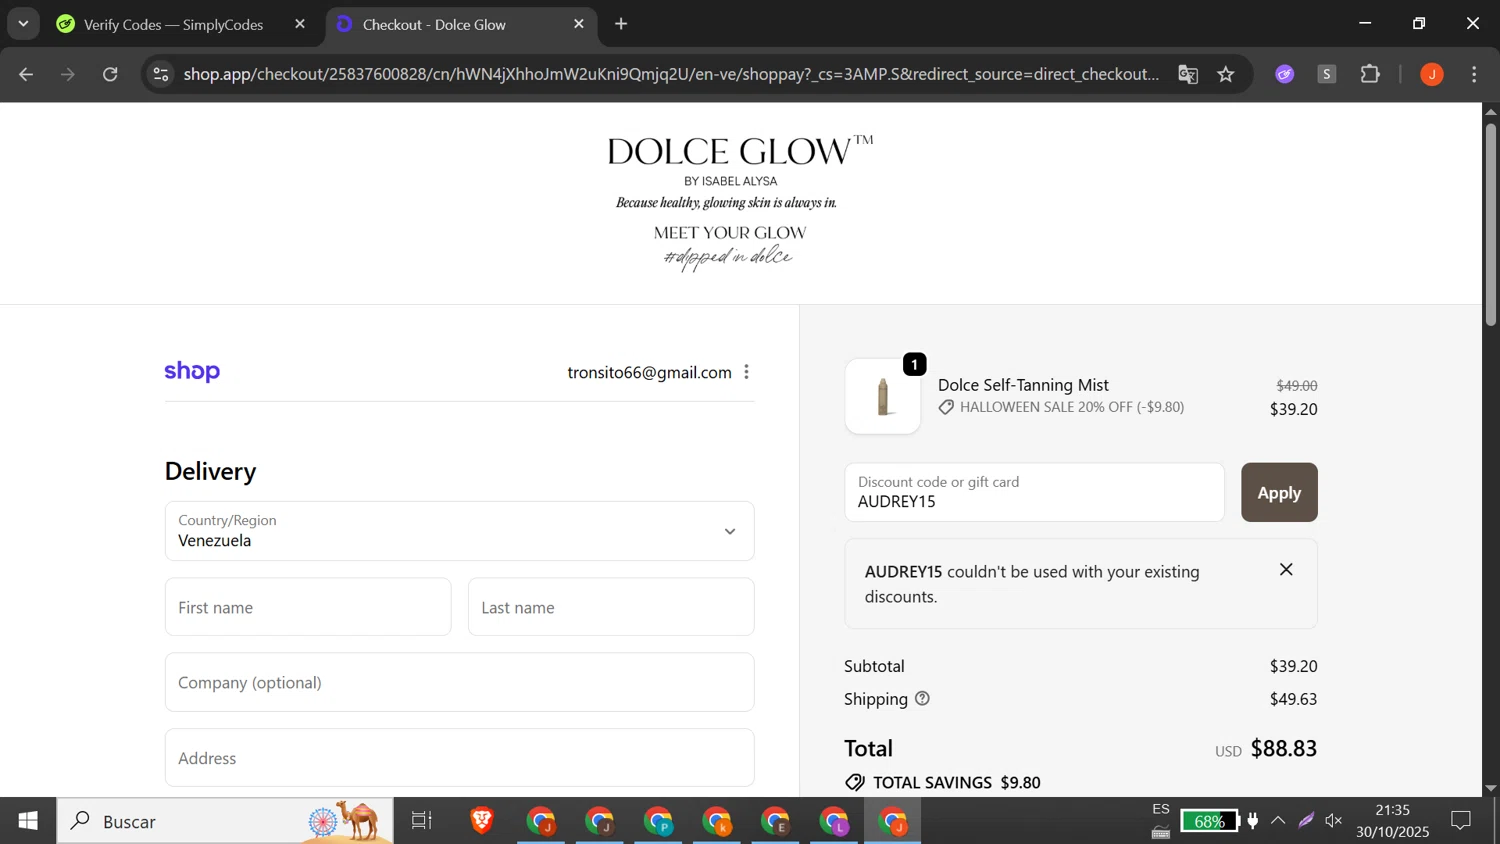Image resolution: width=1500 pixels, height=844 pixels.
Task: Open the purple extension icon
Action: [1285, 74]
